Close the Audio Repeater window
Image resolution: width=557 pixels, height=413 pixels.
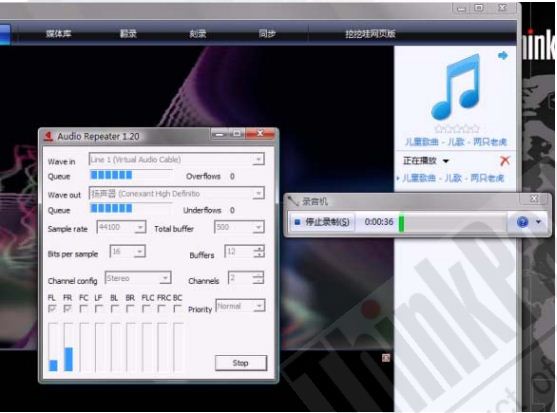(260, 134)
